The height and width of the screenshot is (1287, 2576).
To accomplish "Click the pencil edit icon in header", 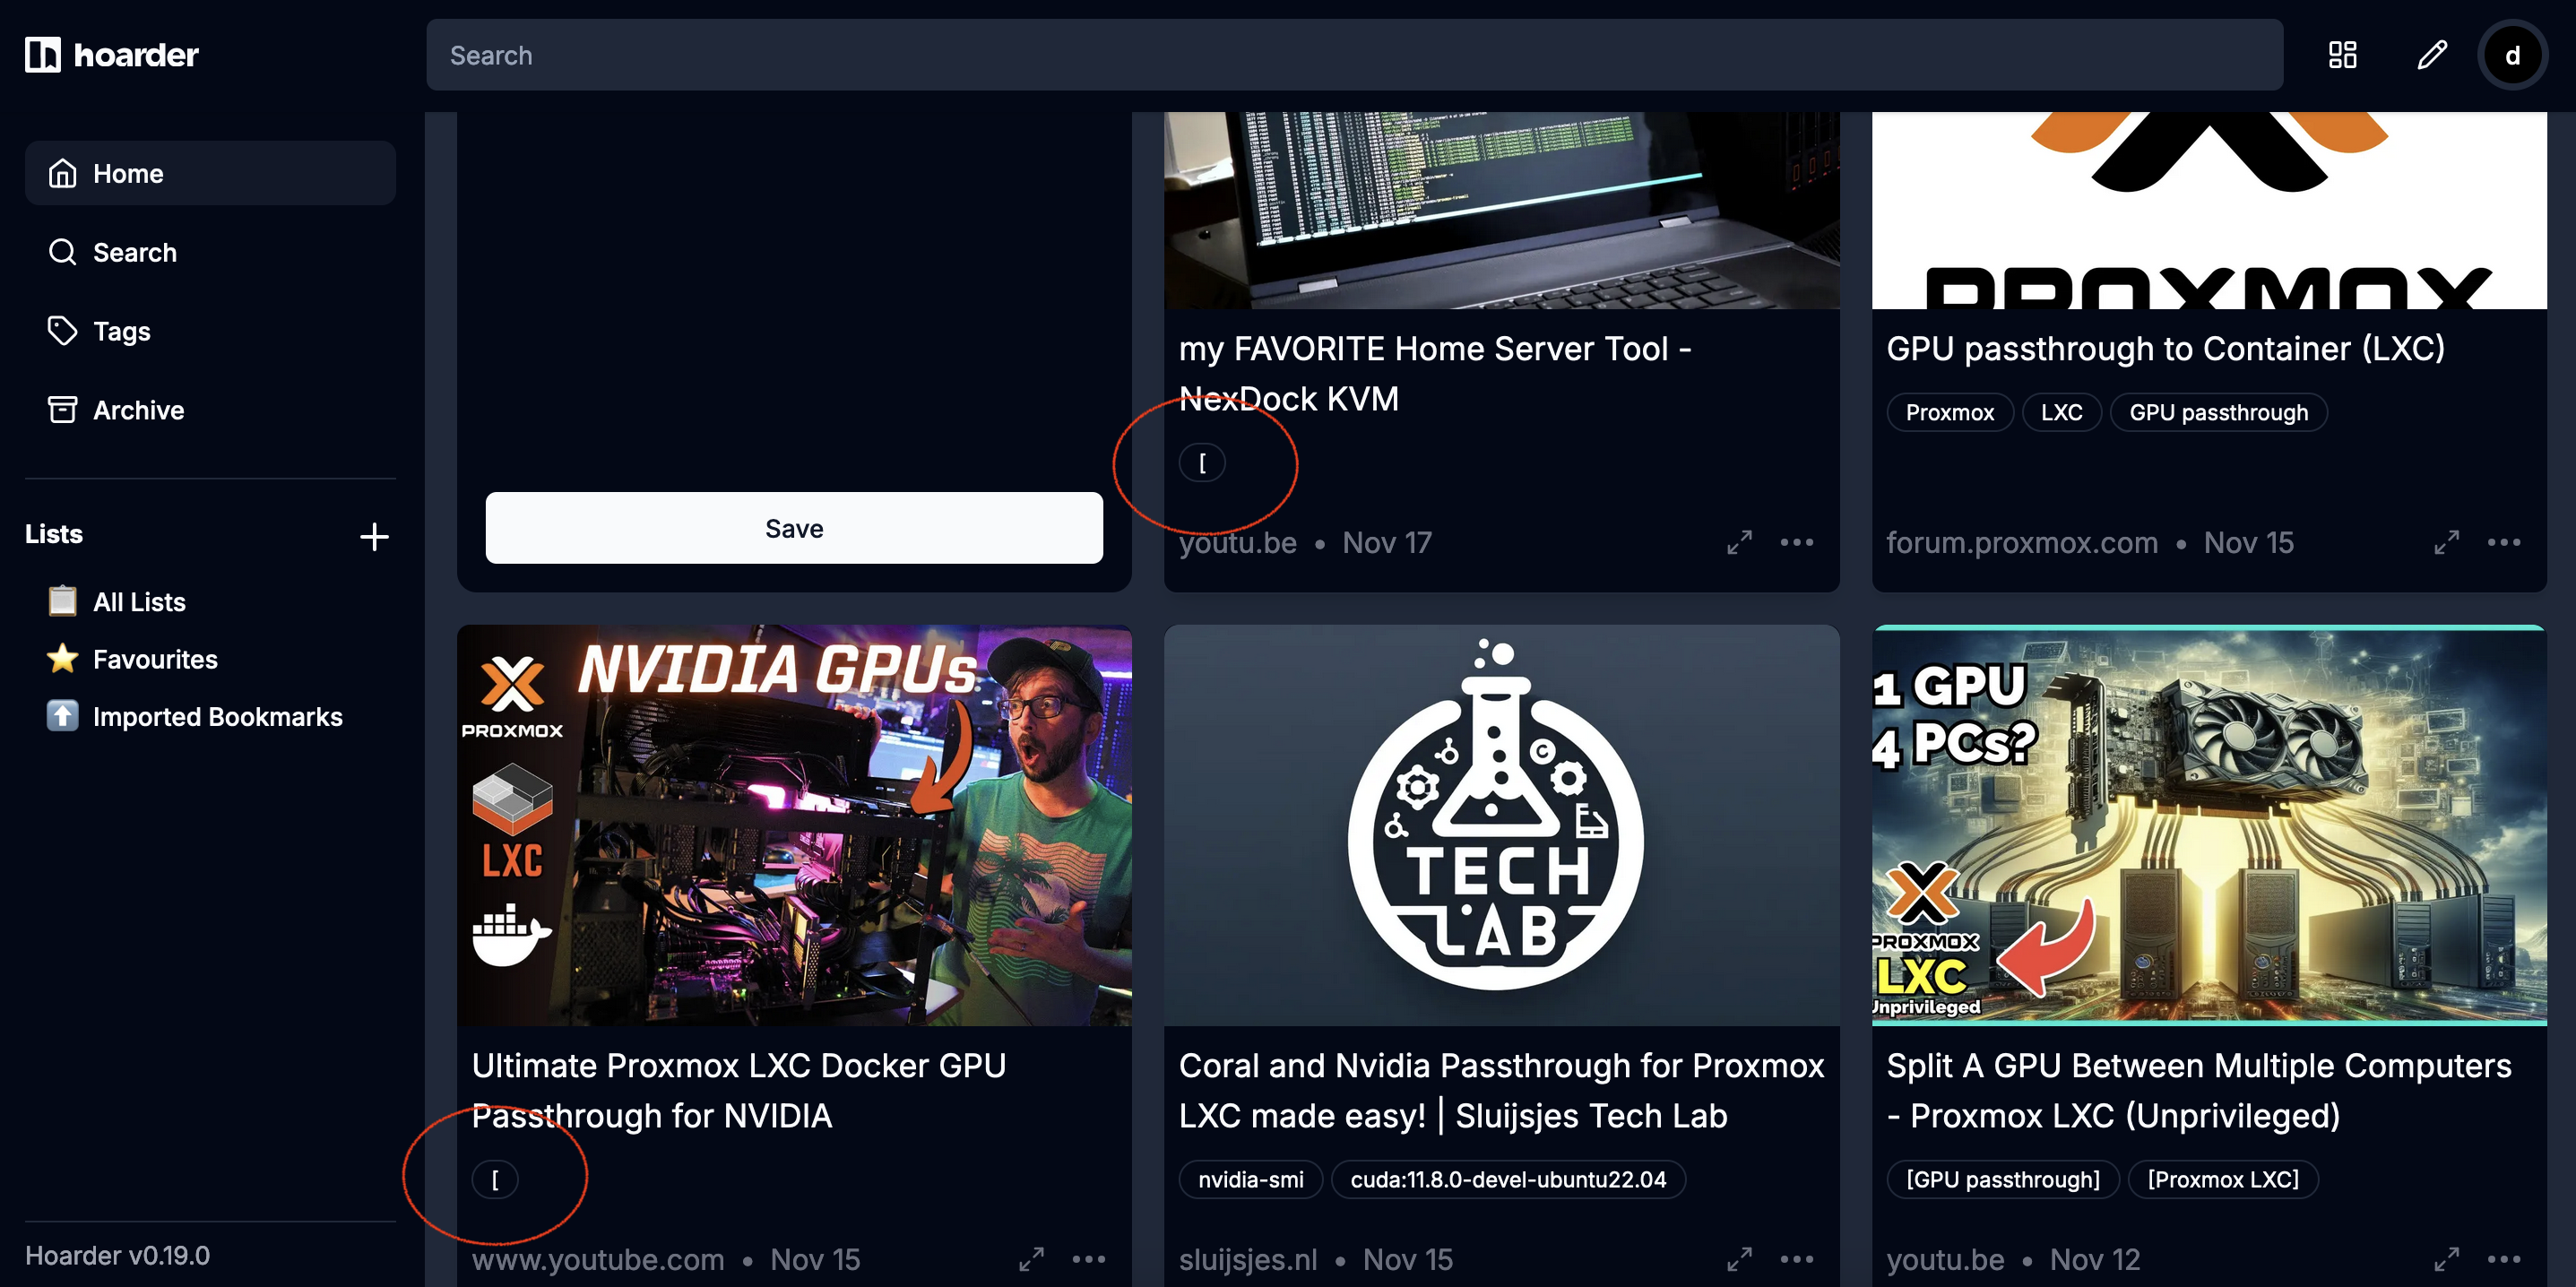I will pos(2431,55).
